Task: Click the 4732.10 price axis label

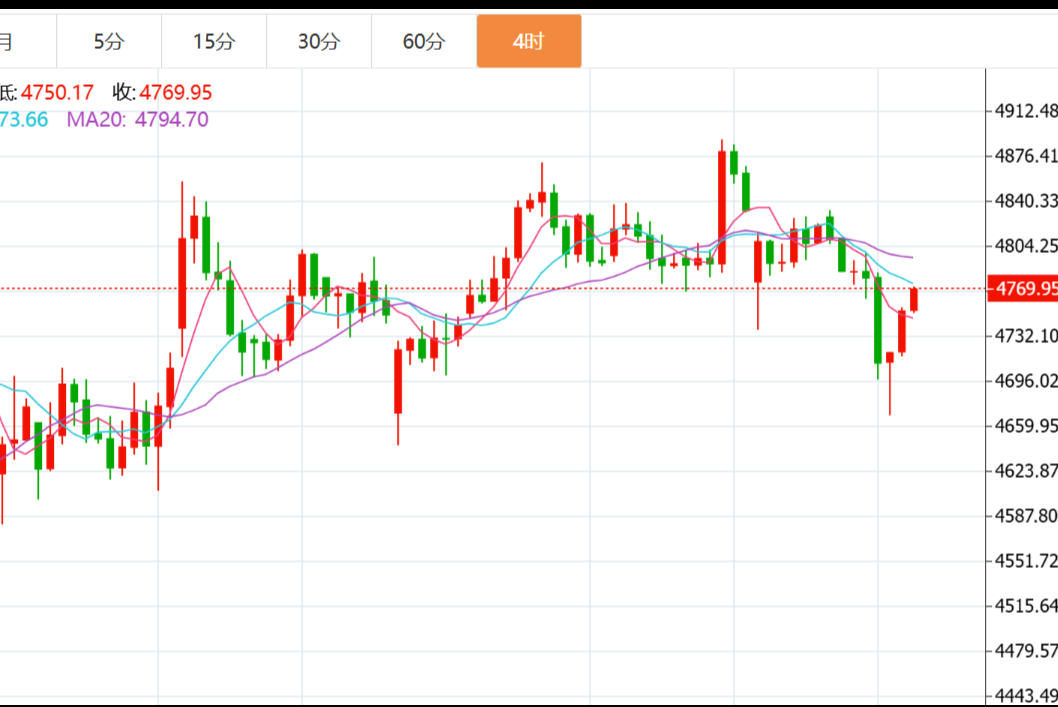Action: [x=1026, y=336]
